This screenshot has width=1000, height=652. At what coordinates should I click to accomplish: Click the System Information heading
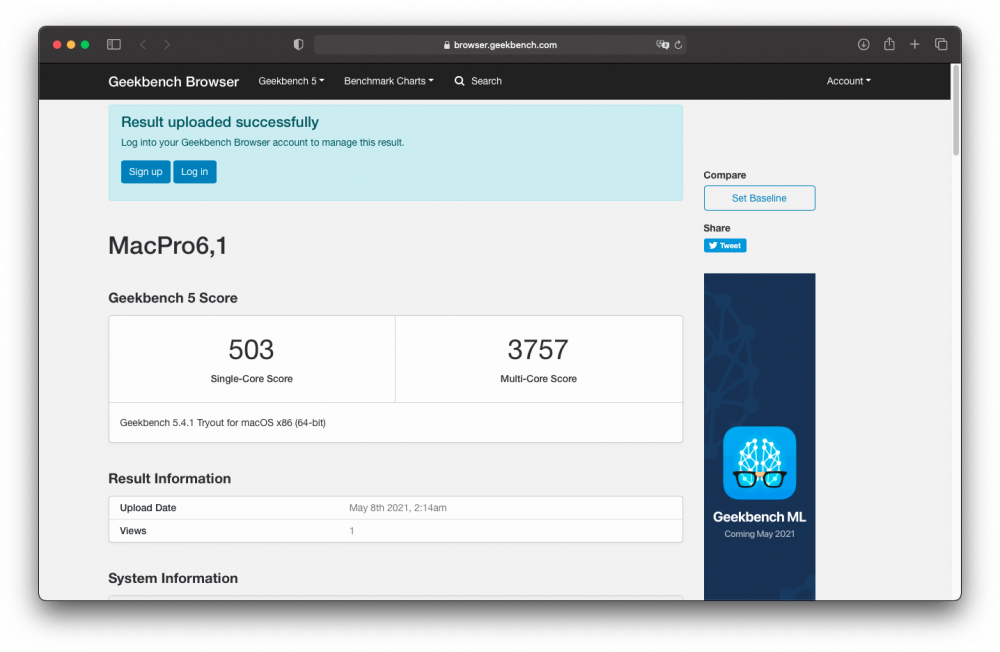(173, 578)
